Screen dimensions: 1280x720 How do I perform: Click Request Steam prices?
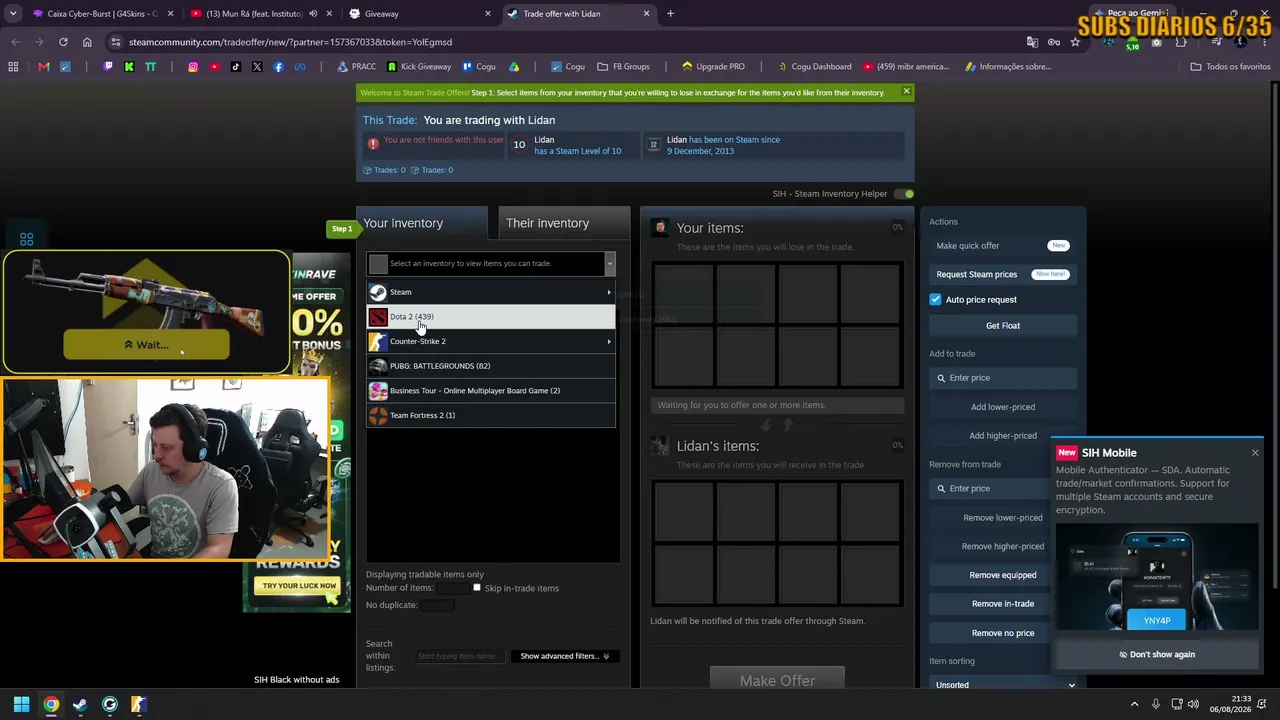tap(1003, 274)
